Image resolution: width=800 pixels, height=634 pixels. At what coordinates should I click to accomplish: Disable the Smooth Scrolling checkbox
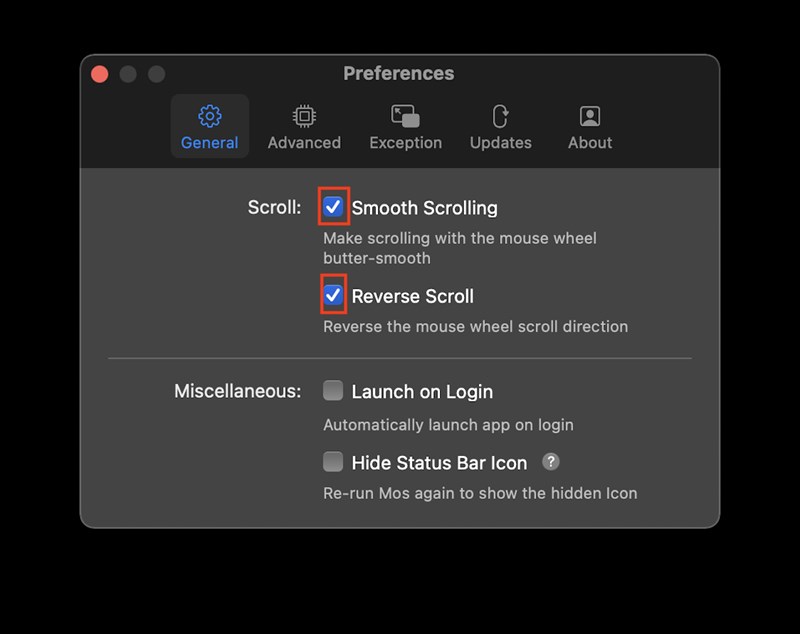pos(334,208)
